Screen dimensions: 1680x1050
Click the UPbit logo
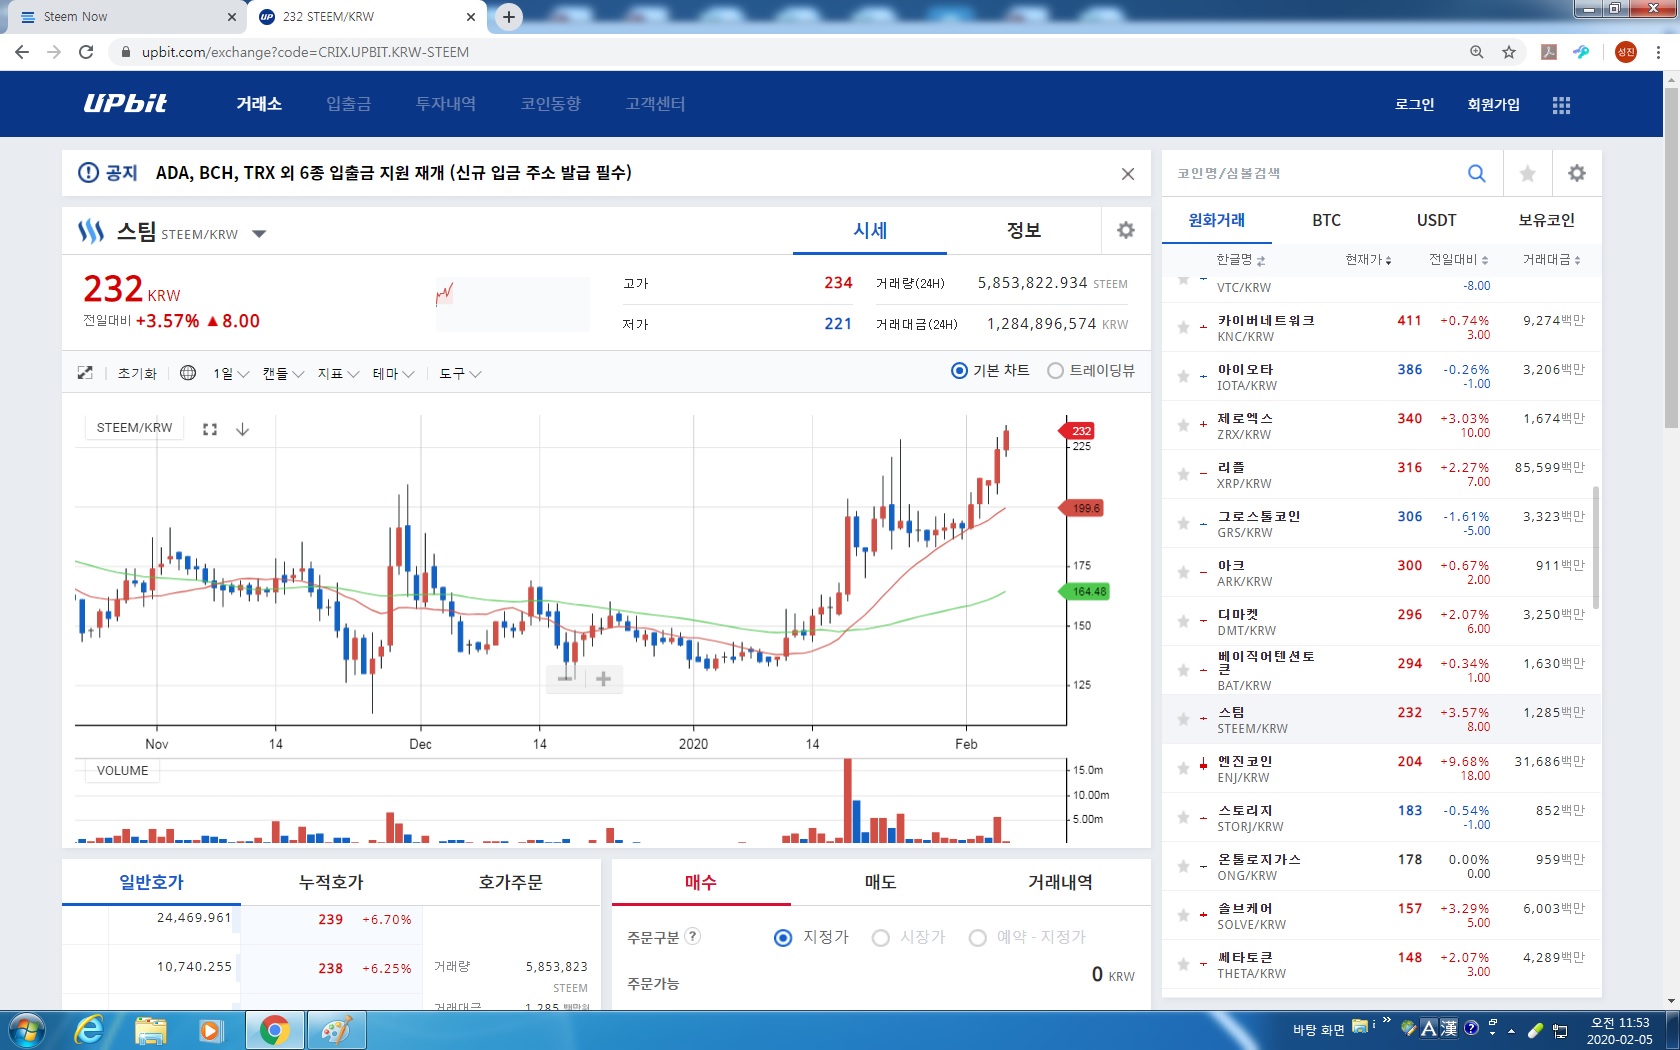click(125, 104)
